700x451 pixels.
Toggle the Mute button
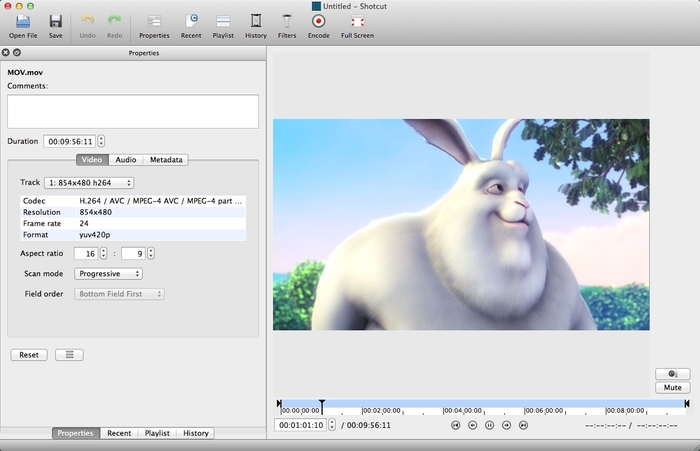(x=672, y=388)
